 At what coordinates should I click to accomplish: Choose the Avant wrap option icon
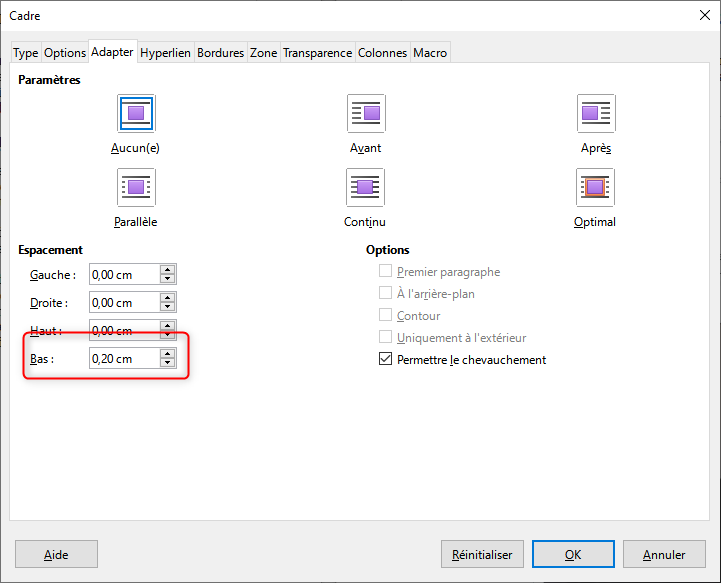coord(366,113)
